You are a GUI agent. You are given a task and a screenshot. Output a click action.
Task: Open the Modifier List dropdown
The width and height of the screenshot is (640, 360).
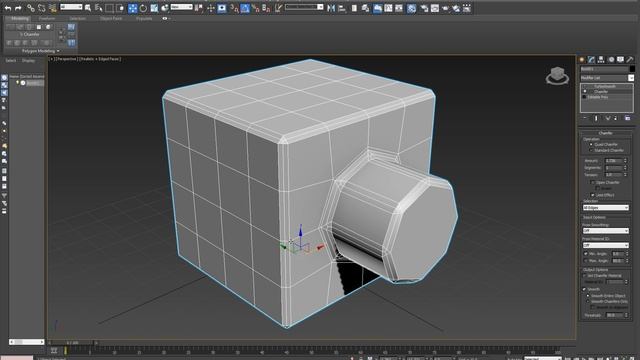tap(607, 78)
